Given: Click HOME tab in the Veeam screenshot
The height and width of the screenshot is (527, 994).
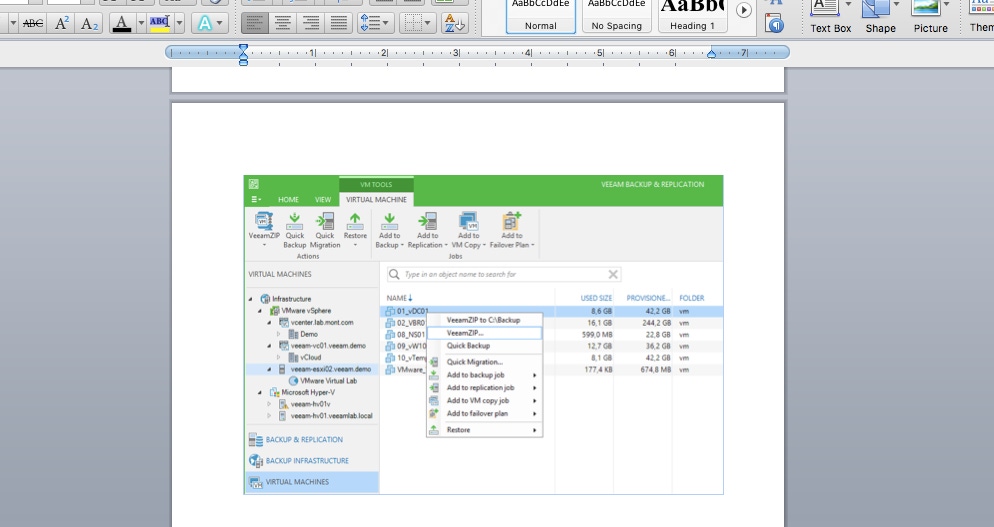Looking at the screenshot, I should point(288,199).
